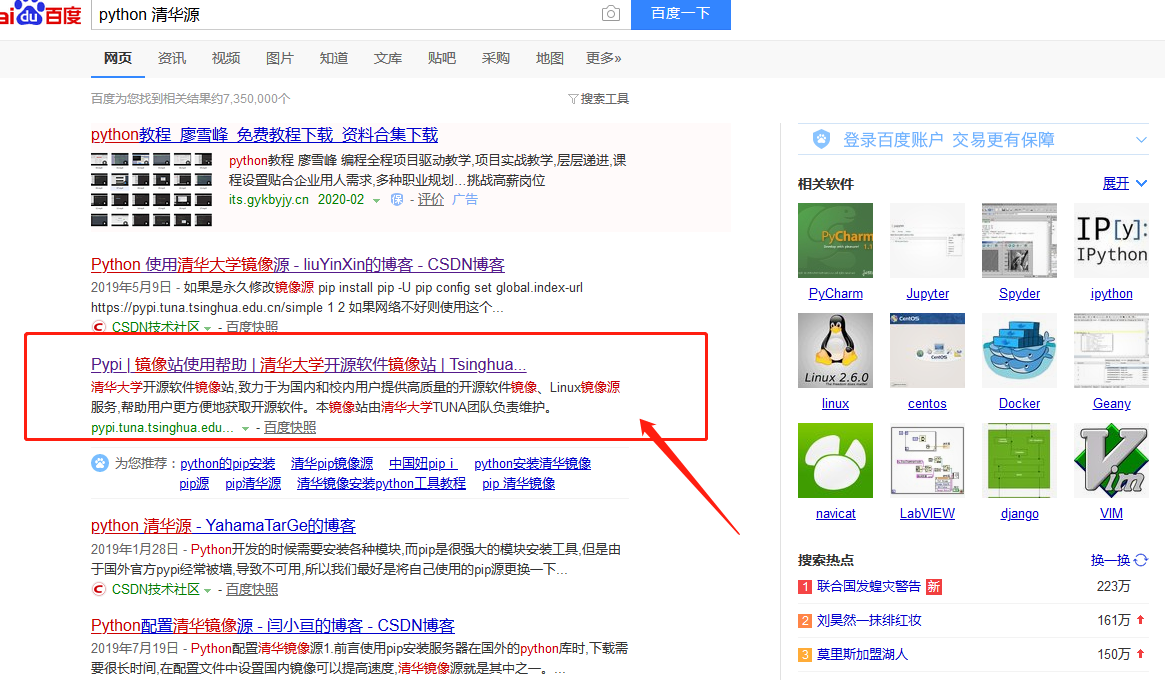Open the Baidu logo home link
Image resolution: width=1165 pixels, height=680 pixels.
click(x=41, y=13)
